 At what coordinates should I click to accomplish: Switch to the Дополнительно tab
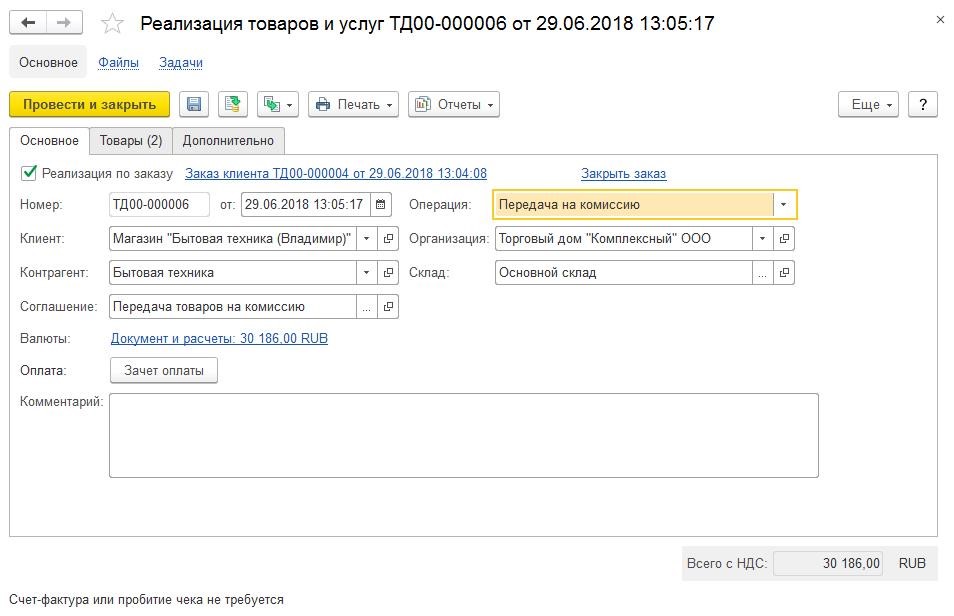point(228,141)
